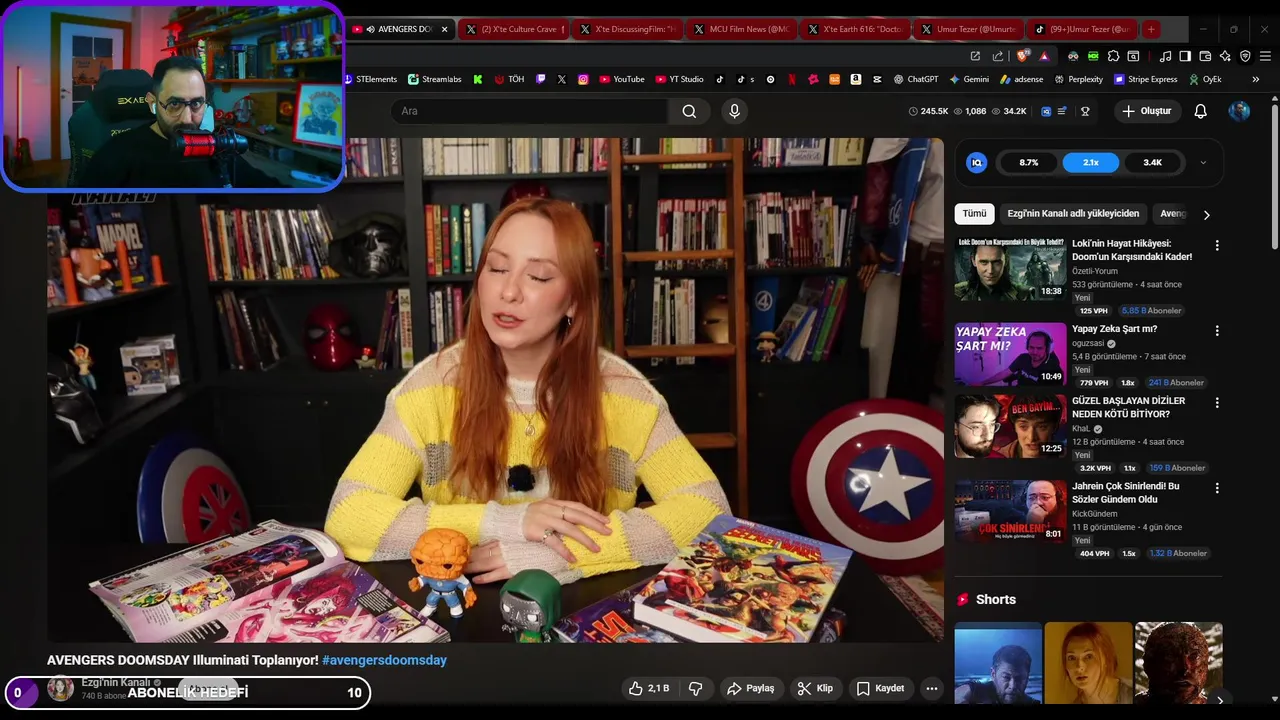Click the #avengersdoomsday hashtag link
1280x720 pixels.
(x=384, y=660)
